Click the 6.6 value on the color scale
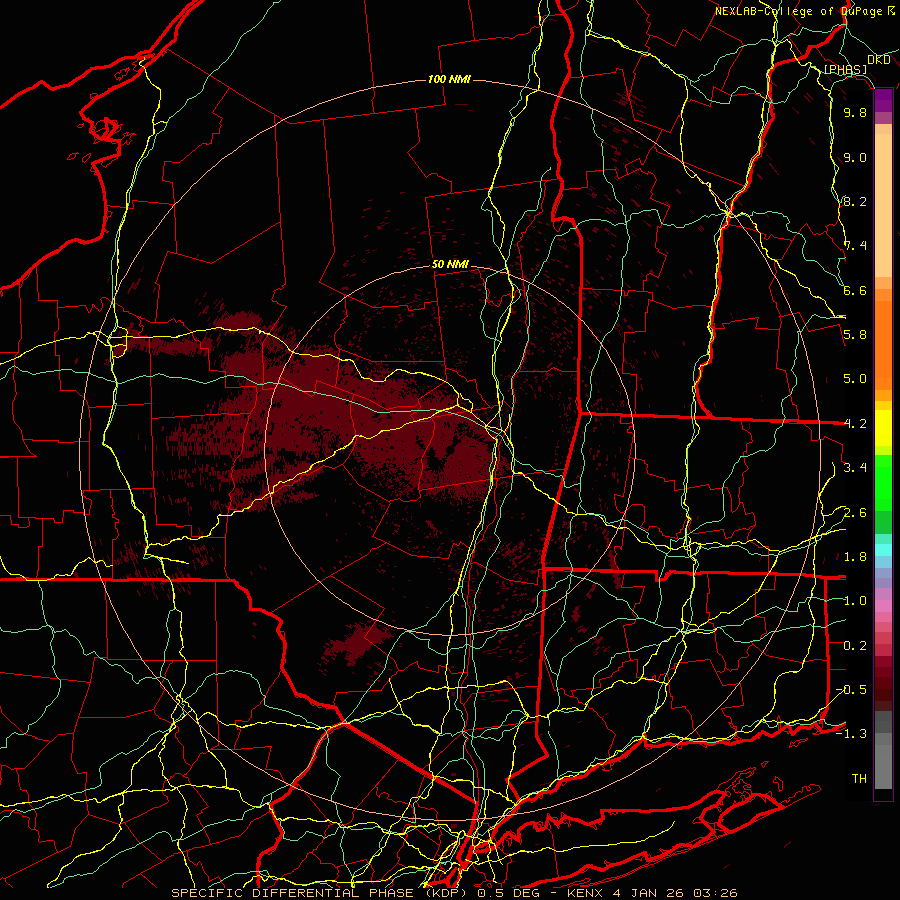The image size is (900, 900). pos(855,290)
